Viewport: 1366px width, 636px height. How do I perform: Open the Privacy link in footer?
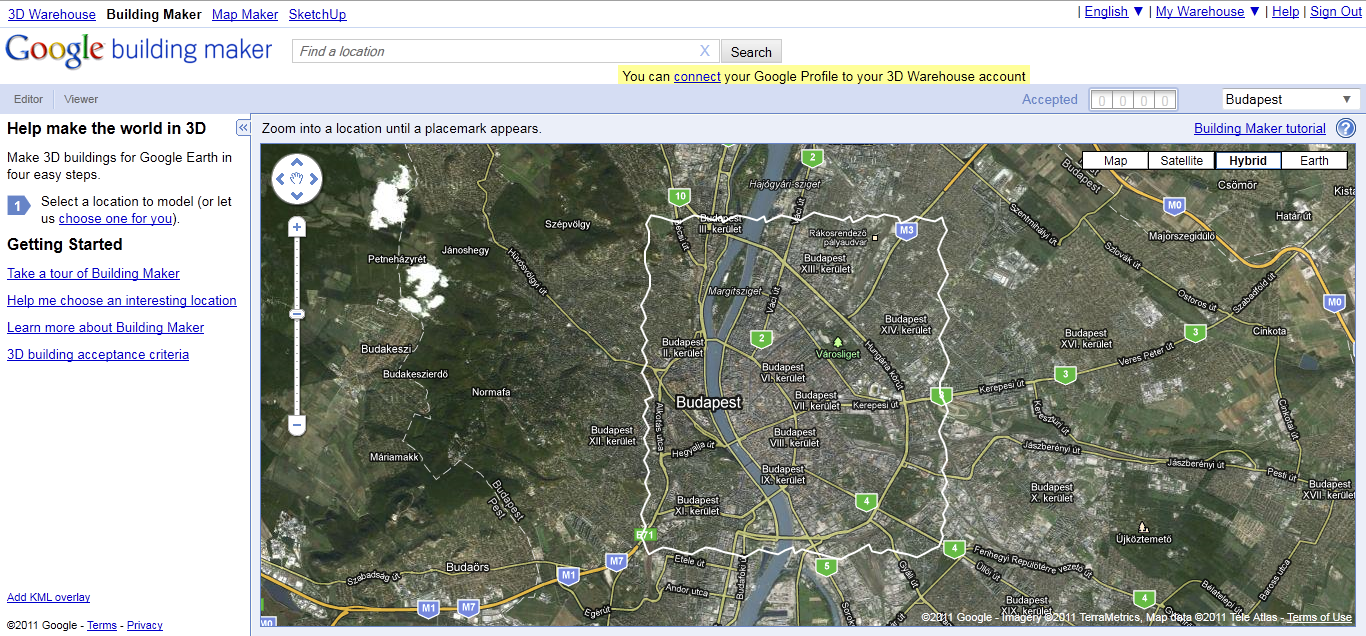click(145, 625)
